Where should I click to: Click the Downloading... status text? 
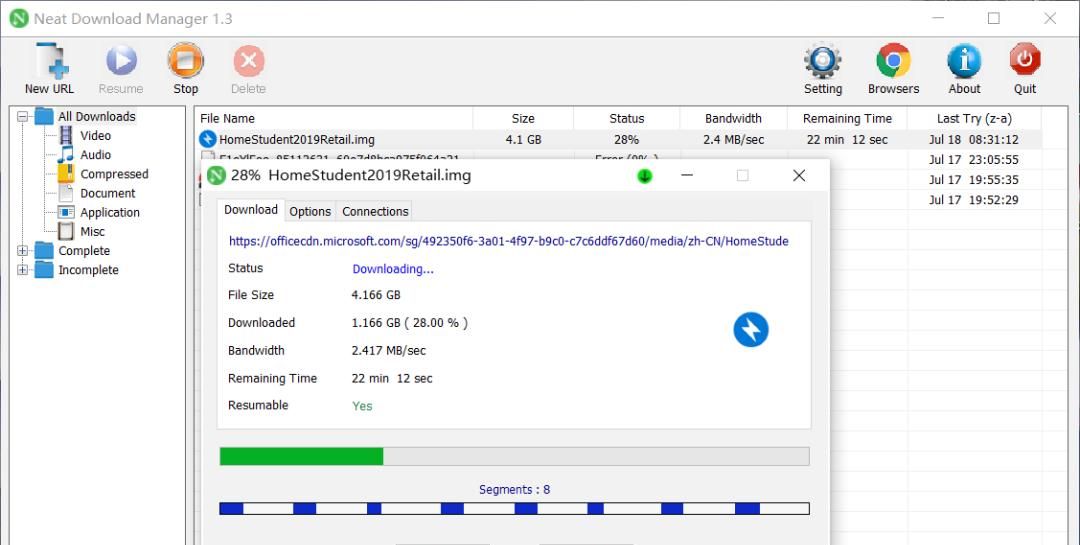click(393, 269)
